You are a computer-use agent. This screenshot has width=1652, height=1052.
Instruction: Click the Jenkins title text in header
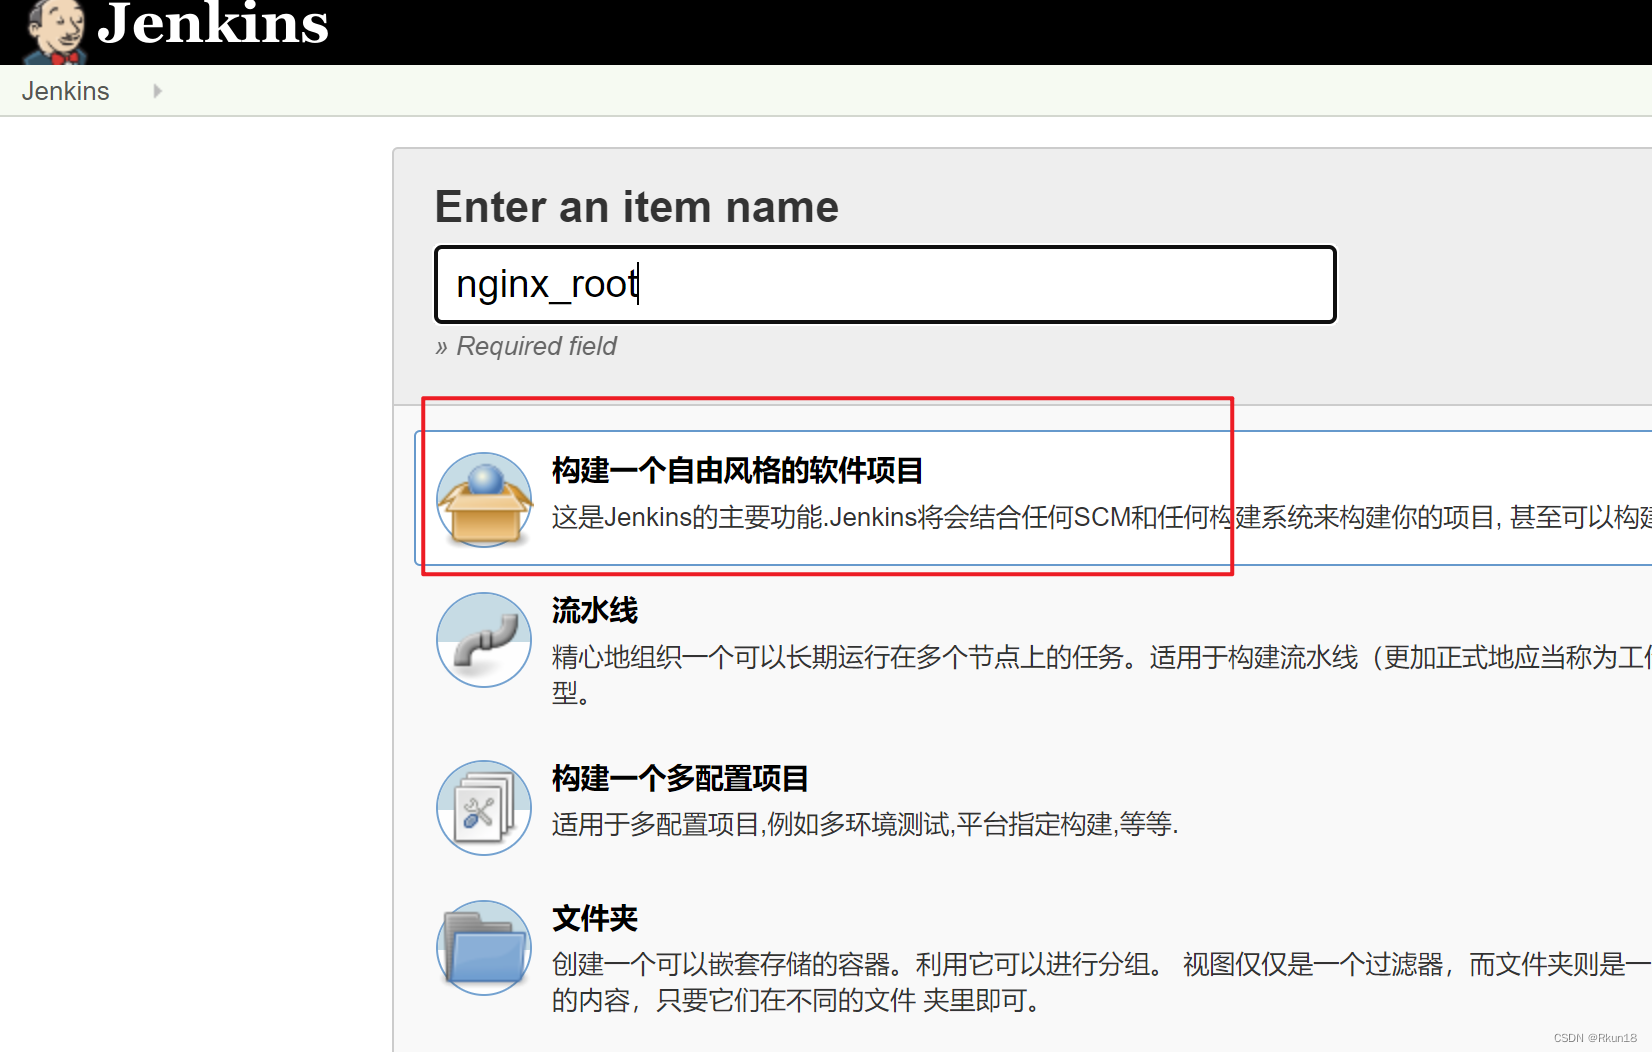pos(213,24)
